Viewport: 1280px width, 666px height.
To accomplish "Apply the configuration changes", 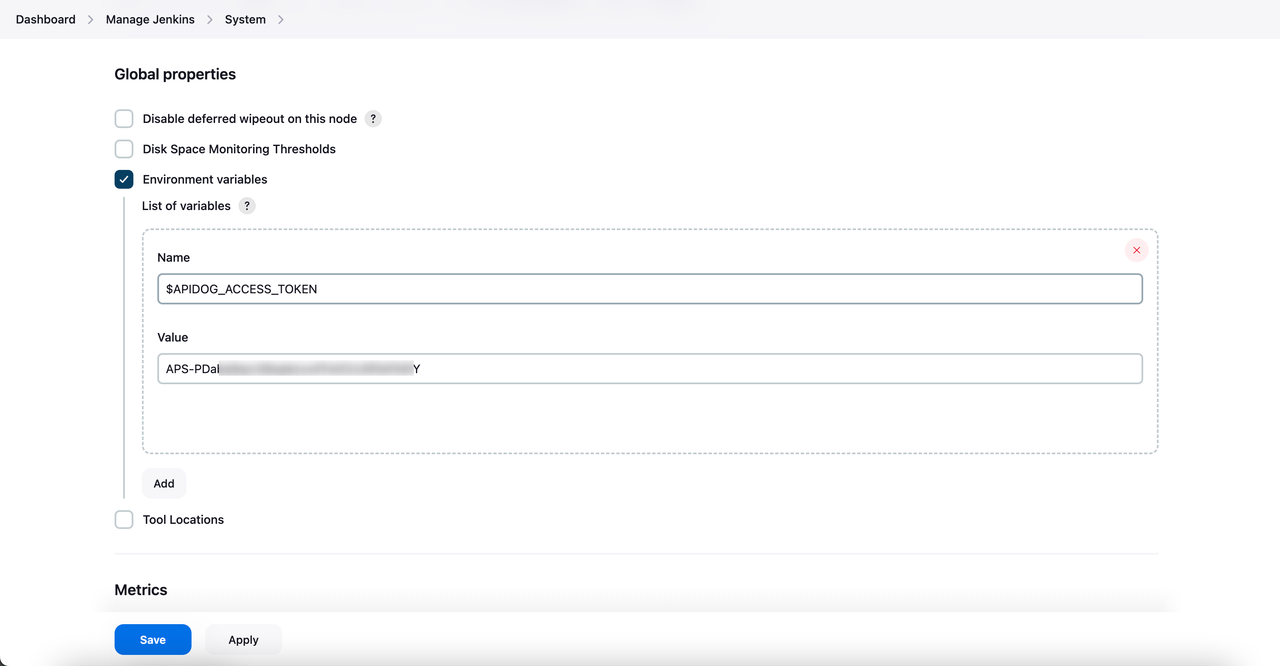I will pos(243,640).
